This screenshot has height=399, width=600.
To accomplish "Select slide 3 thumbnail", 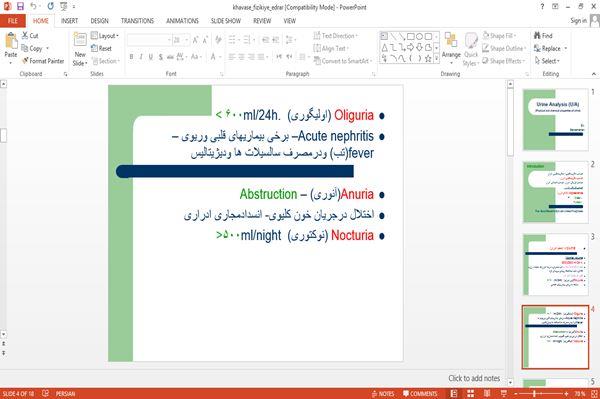I will (555, 265).
